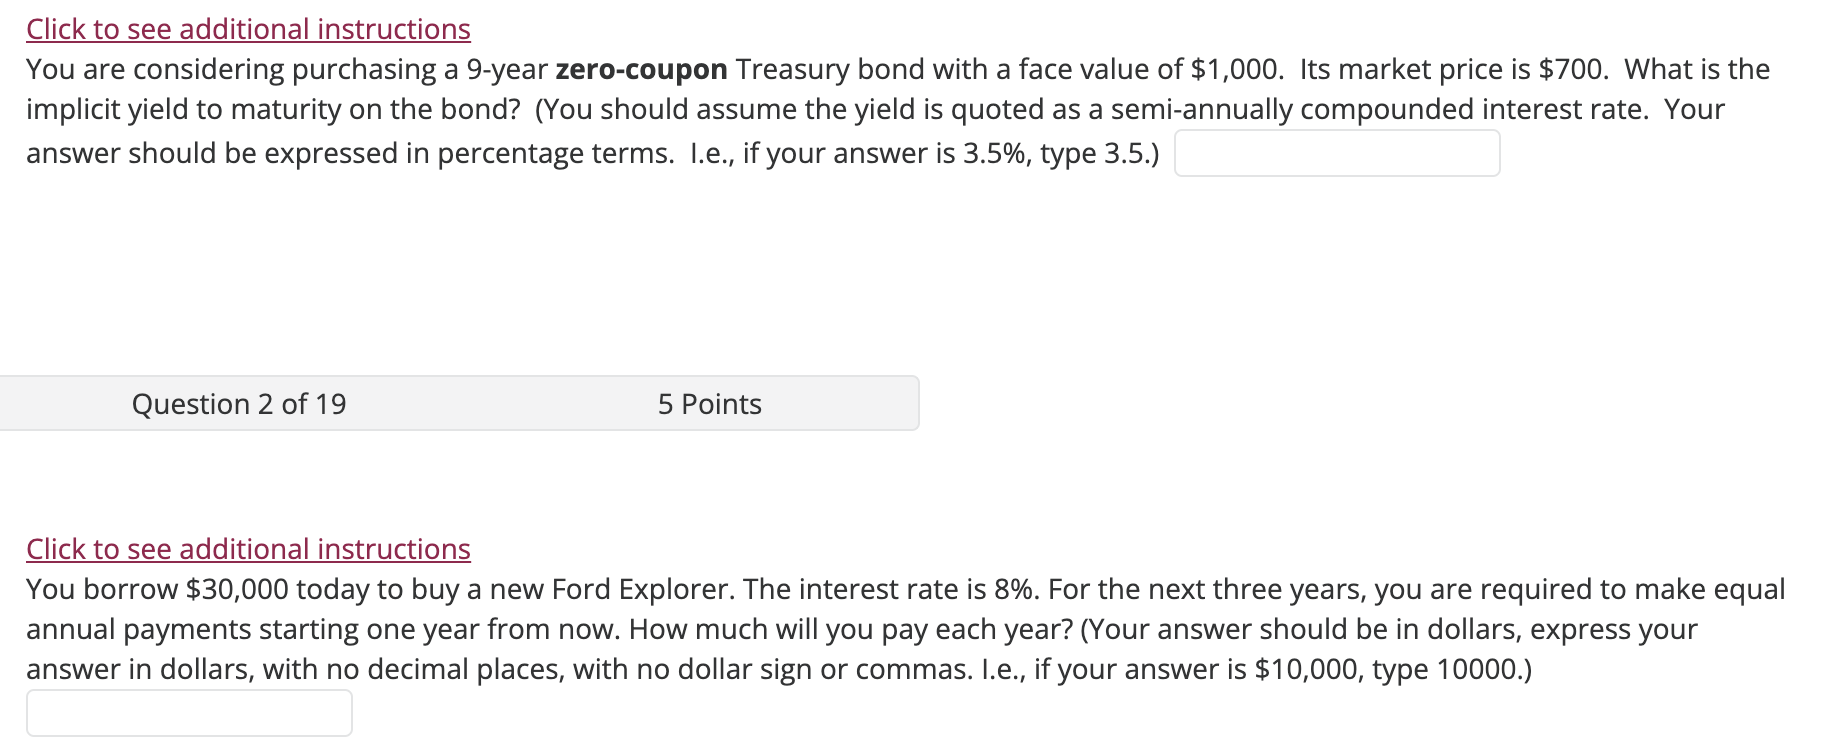
Task: Focus the empty answer field below the loan question
Action: [189, 711]
